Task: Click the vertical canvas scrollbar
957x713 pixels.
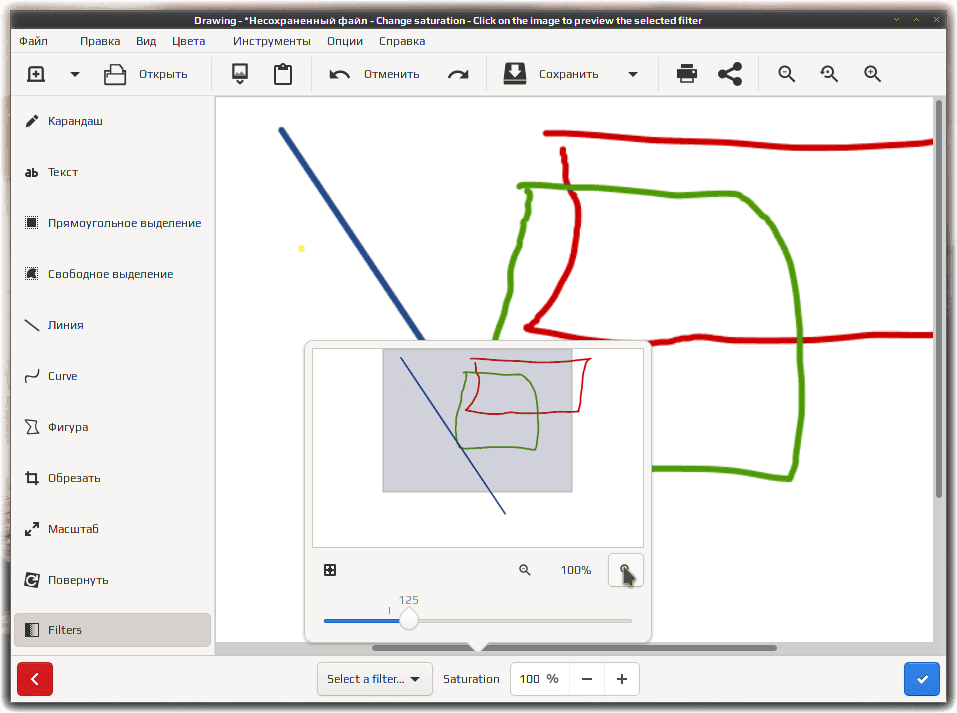Action: pyautogui.click(x=939, y=299)
